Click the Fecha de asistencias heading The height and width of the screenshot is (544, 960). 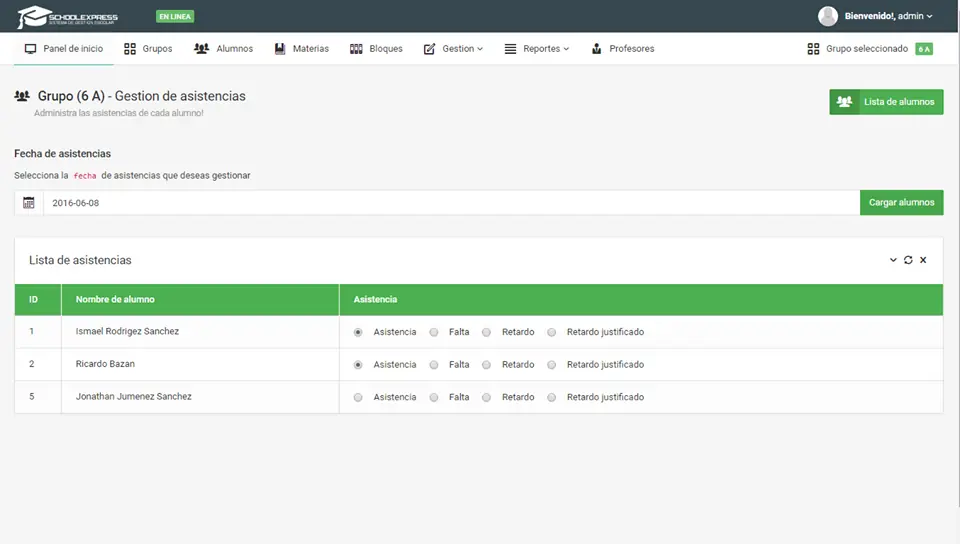coord(62,154)
